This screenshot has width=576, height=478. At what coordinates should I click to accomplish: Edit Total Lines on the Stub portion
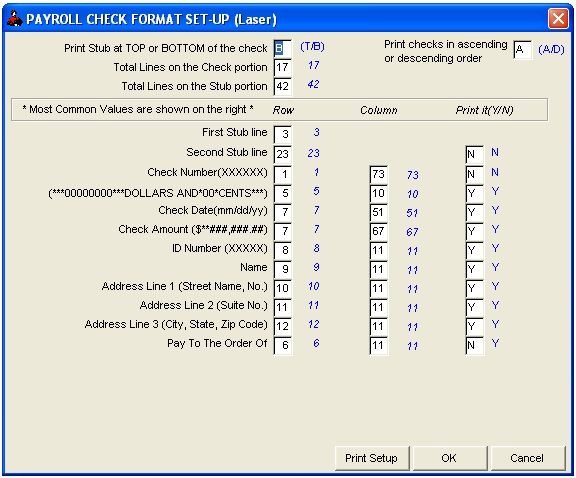282,87
